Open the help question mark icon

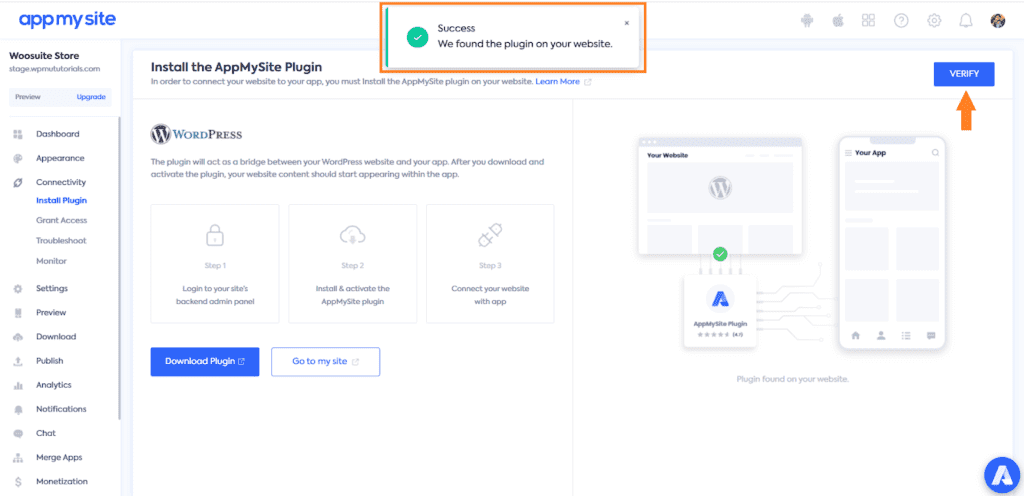[x=901, y=21]
